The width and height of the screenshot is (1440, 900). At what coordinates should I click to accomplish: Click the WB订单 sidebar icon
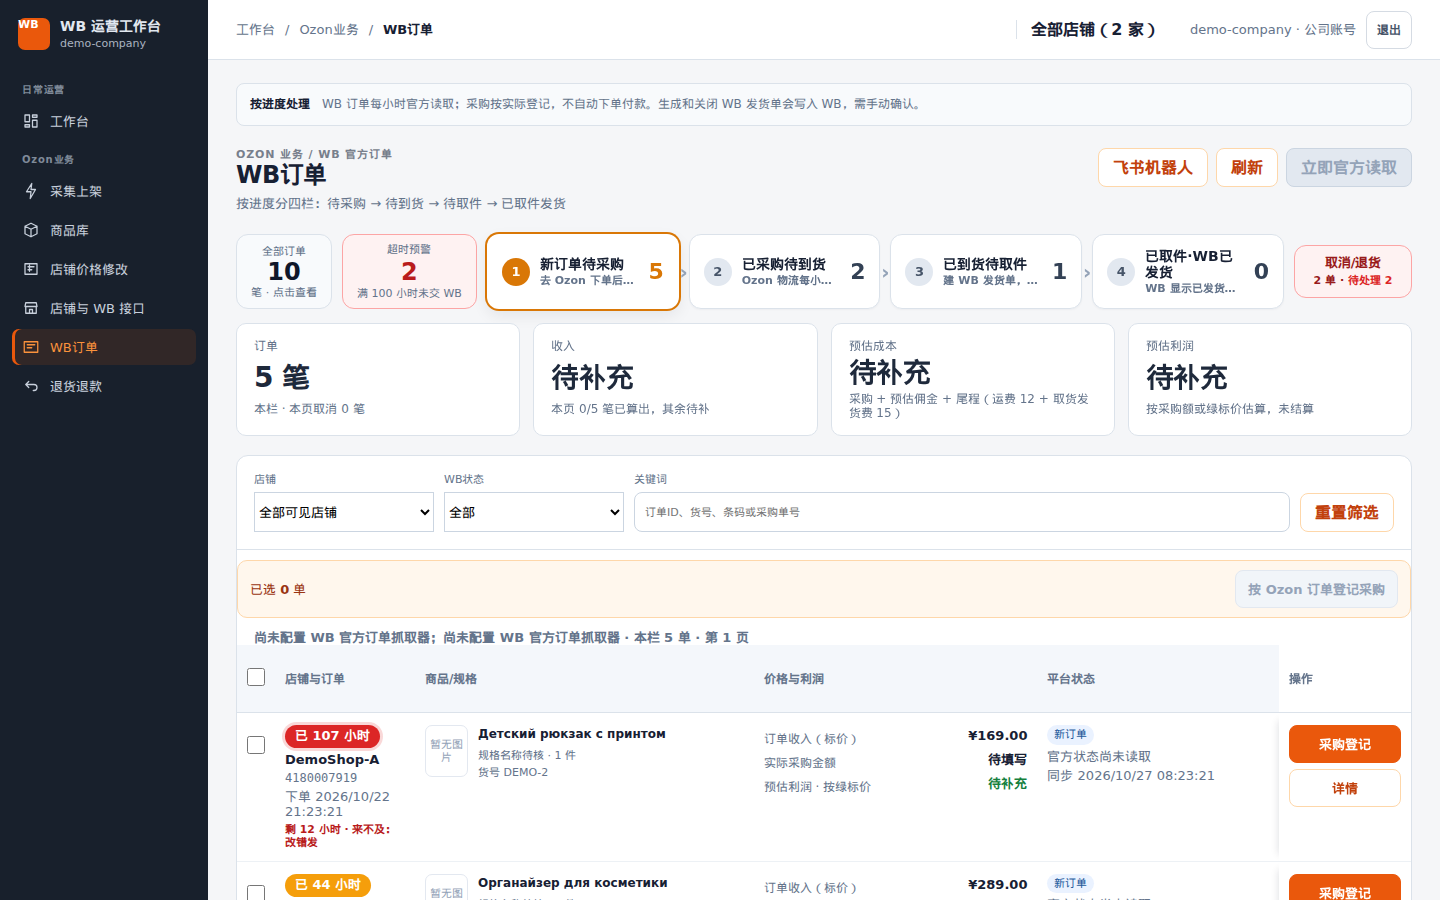(x=31, y=347)
